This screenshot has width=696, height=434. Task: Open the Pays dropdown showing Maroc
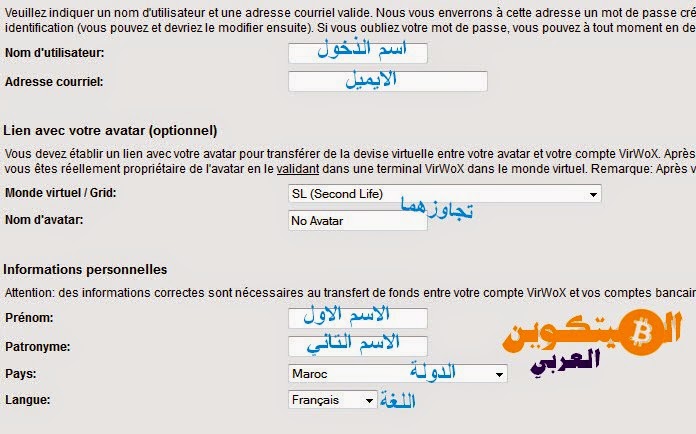tap(398, 374)
